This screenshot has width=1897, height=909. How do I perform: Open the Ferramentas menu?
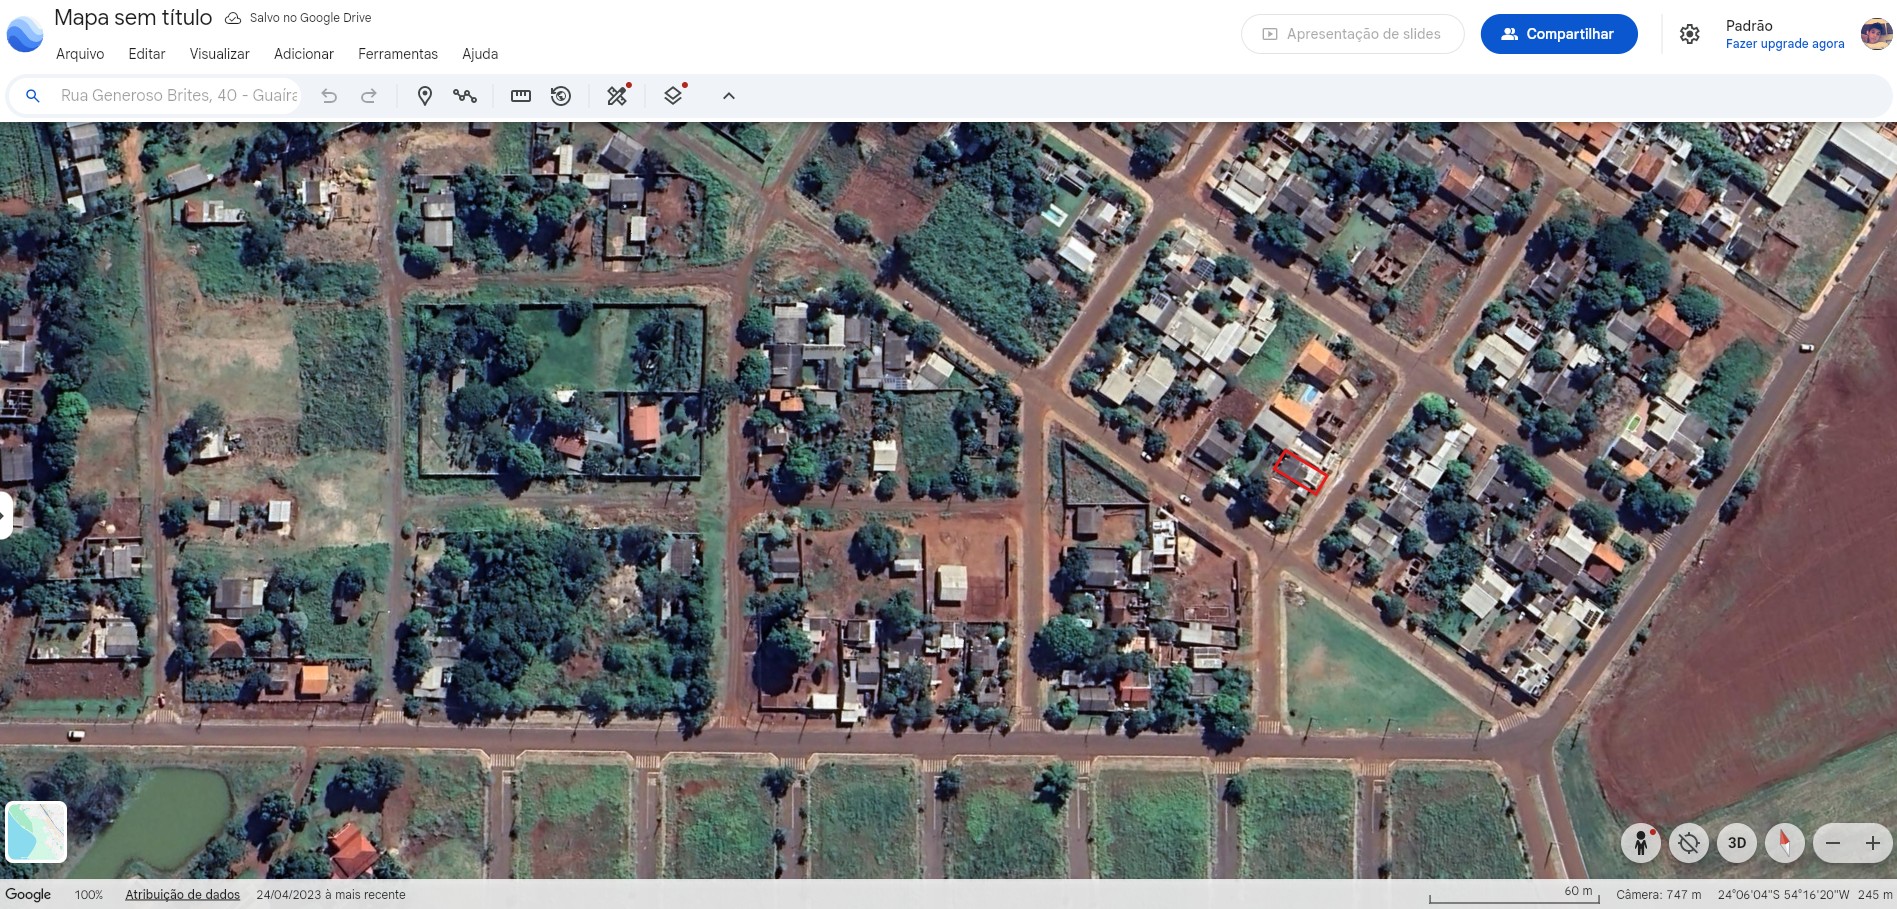click(398, 54)
